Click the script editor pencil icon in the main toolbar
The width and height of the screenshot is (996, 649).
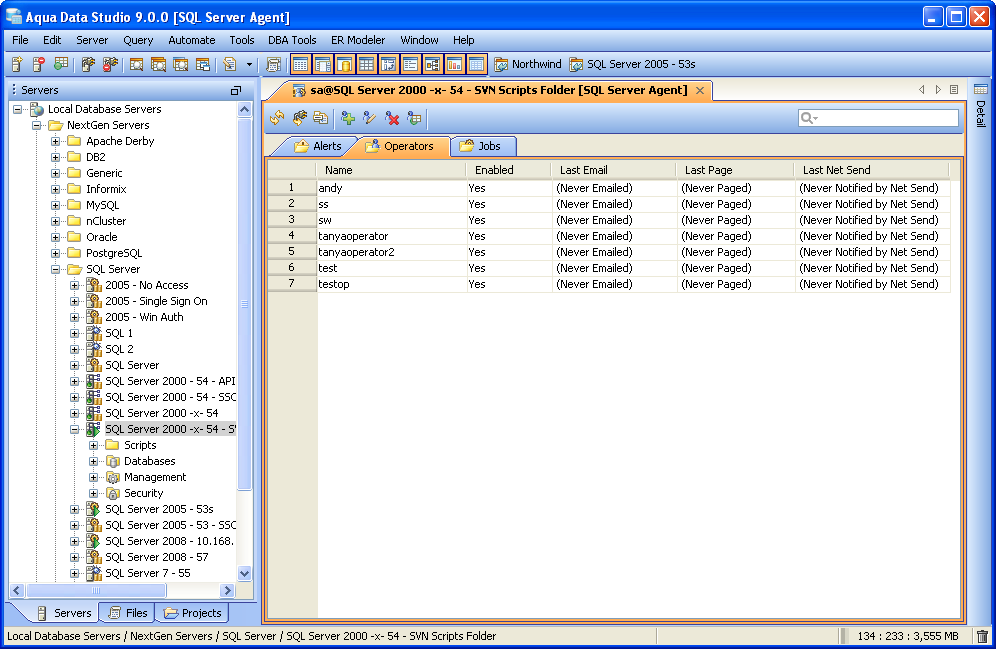click(229, 64)
